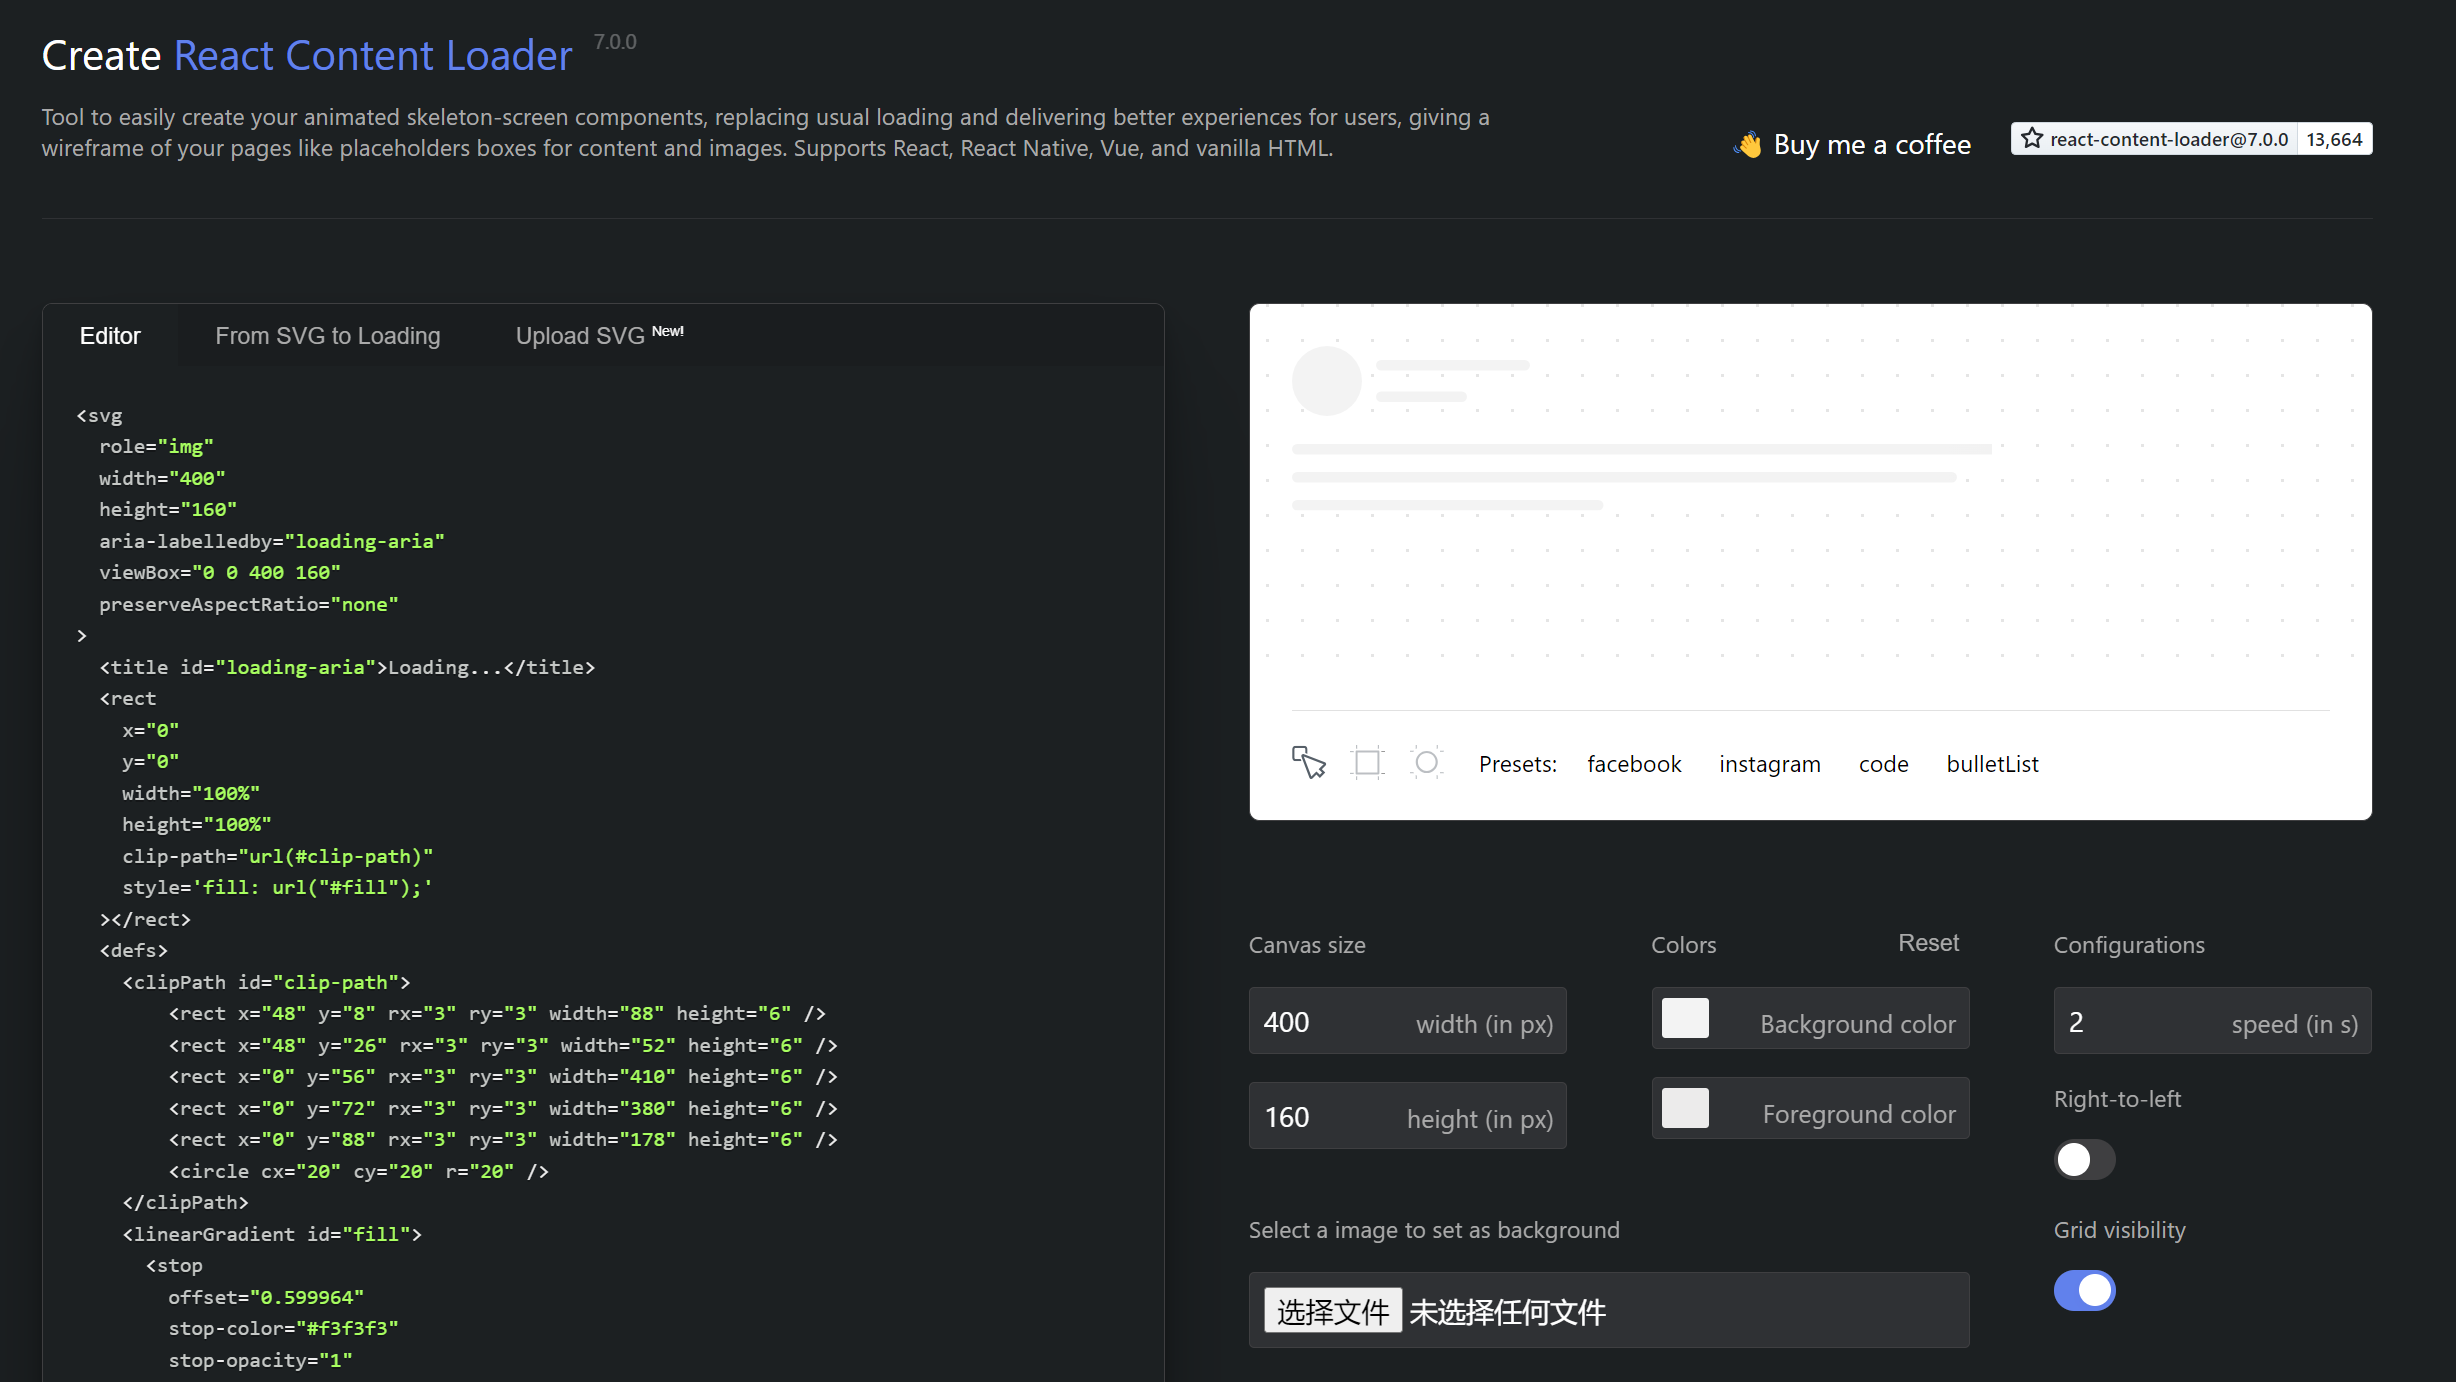Switch to the Upload SVG tab
The height and width of the screenshot is (1382, 2456).
click(x=579, y=336)
